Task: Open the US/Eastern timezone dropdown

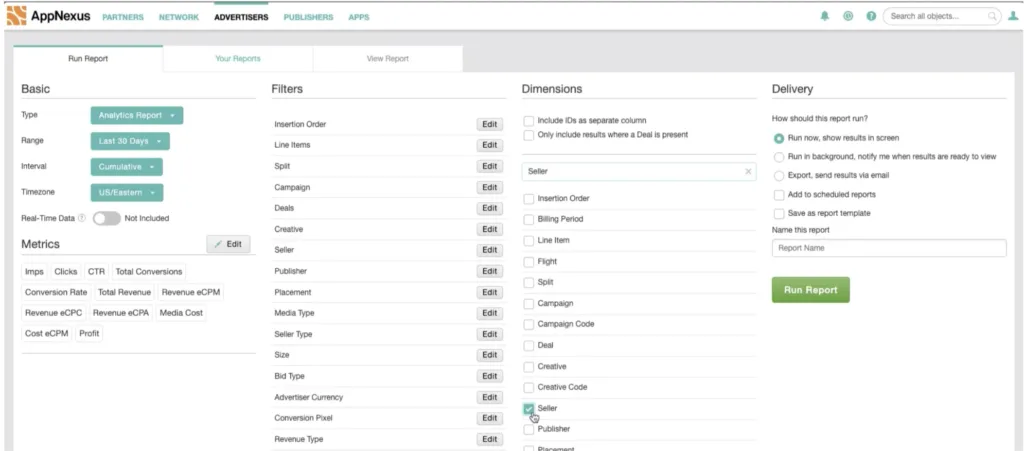Action: pos(127,193)
